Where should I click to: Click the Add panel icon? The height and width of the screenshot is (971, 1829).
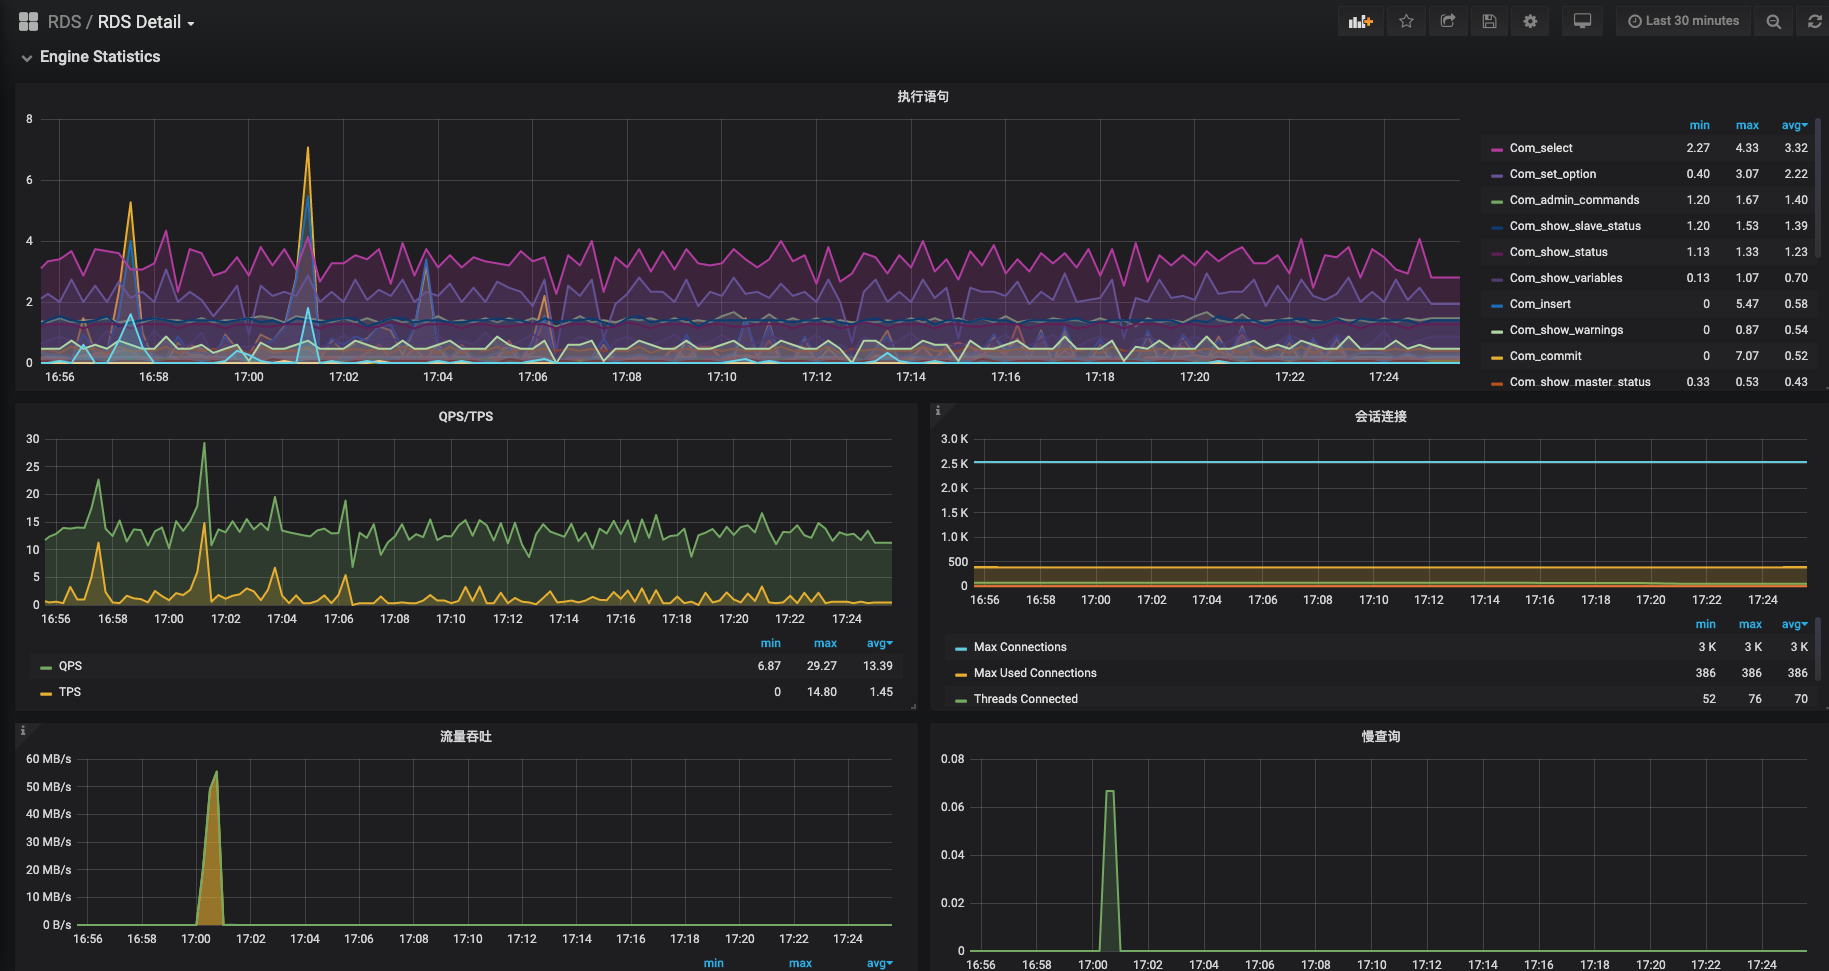click(x=1360, y=21)
